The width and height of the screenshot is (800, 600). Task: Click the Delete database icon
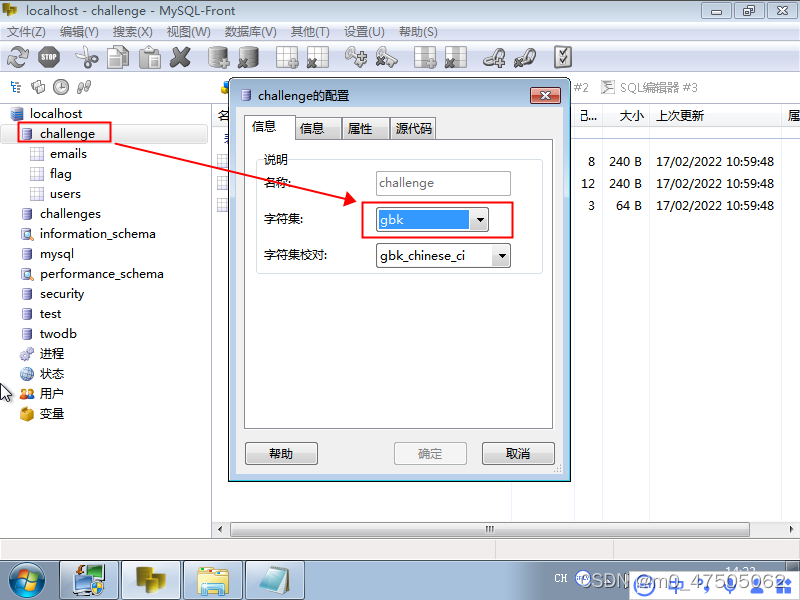249,57
